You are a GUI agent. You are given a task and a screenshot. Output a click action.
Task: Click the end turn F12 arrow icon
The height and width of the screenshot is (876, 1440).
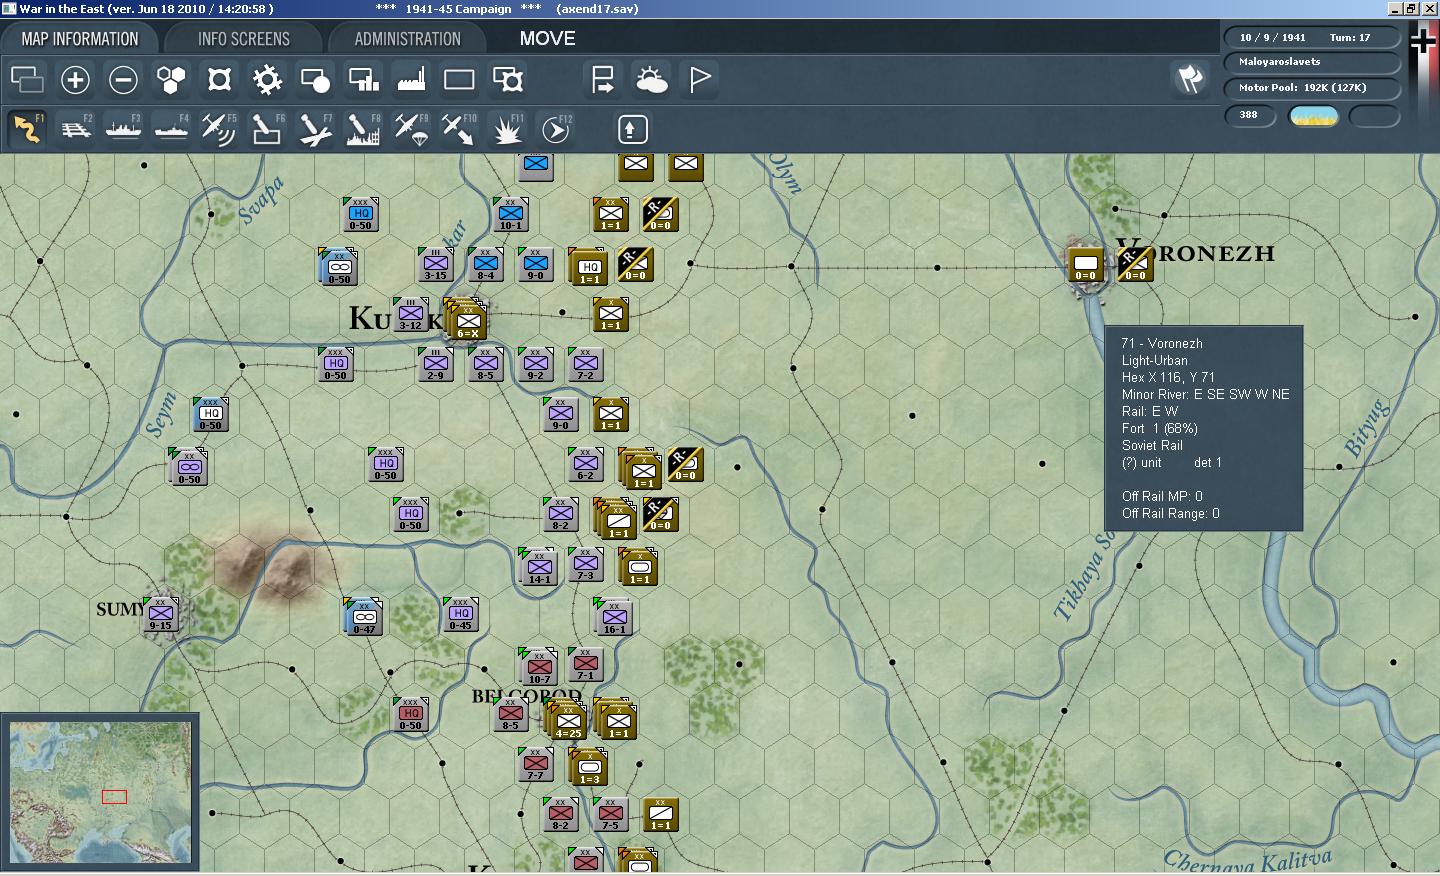pyautogui.click(x=556, y=129)
